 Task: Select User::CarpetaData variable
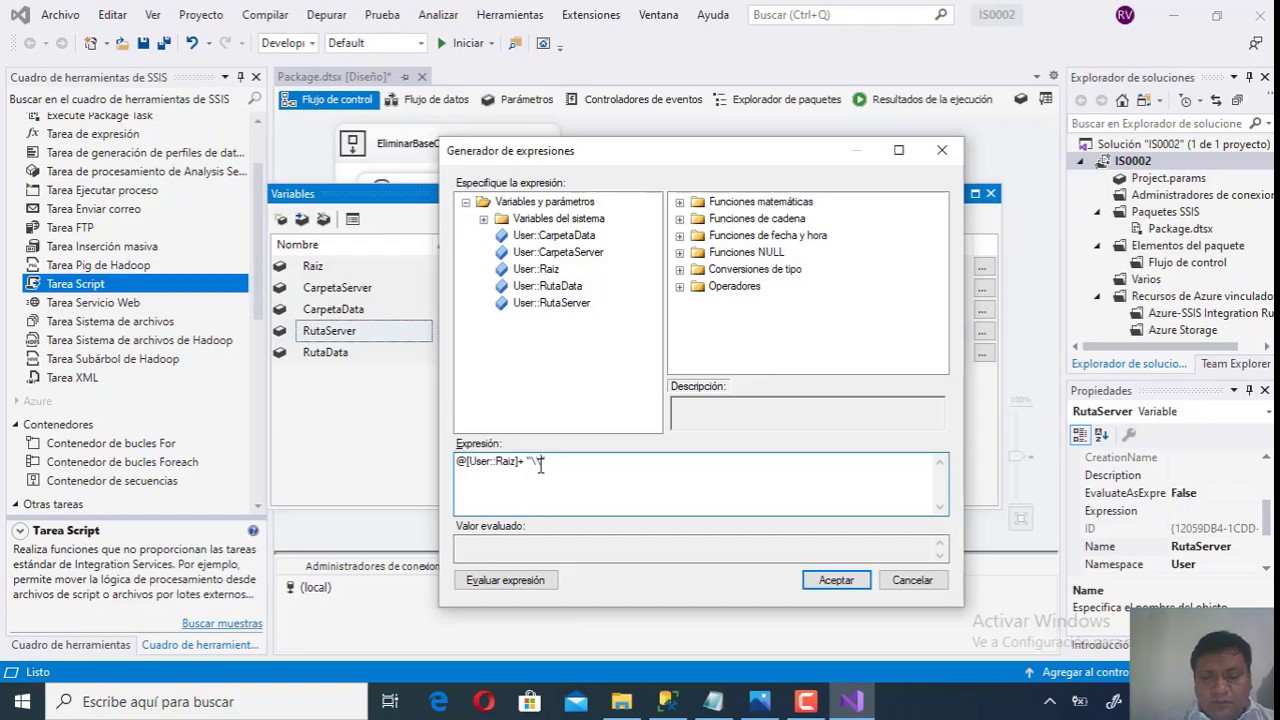click(554, 236)
